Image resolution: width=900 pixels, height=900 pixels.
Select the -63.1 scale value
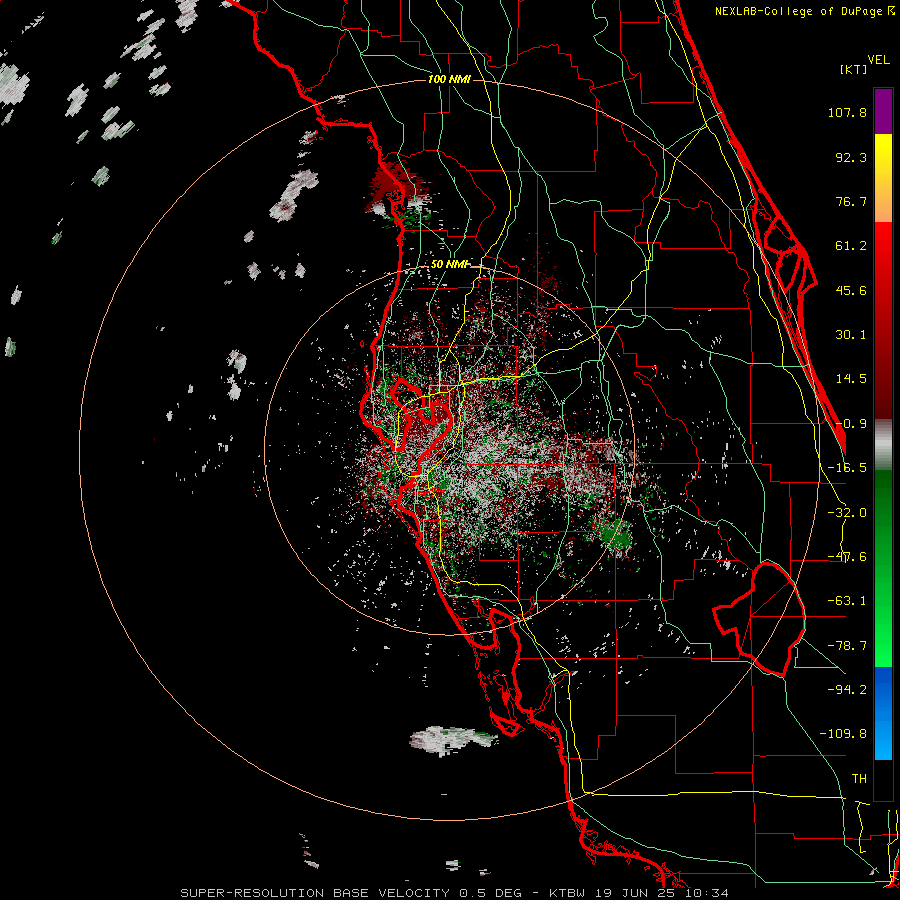pyautogui.click(x=847, y=600)
